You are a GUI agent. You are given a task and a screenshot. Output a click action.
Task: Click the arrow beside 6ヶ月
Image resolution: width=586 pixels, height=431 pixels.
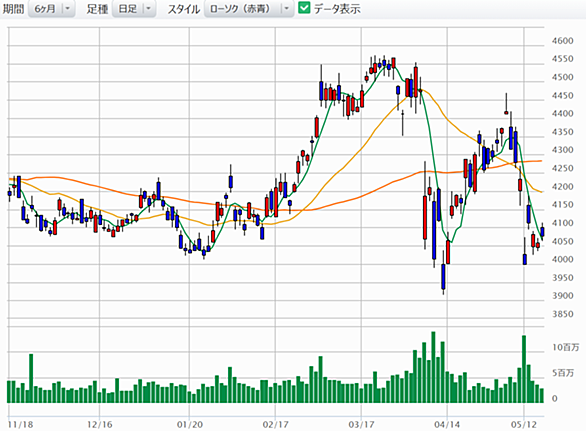coord(68,9)
